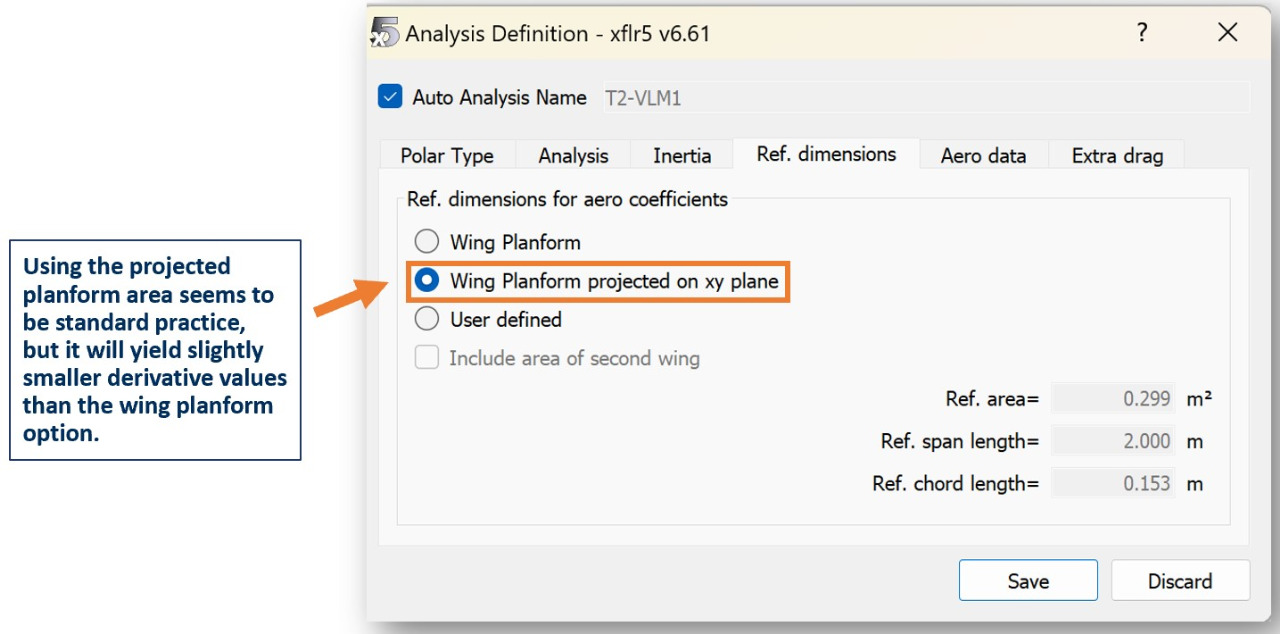Select the Ref. dimensions tab

pyautogui.click(x=826, y=154)
